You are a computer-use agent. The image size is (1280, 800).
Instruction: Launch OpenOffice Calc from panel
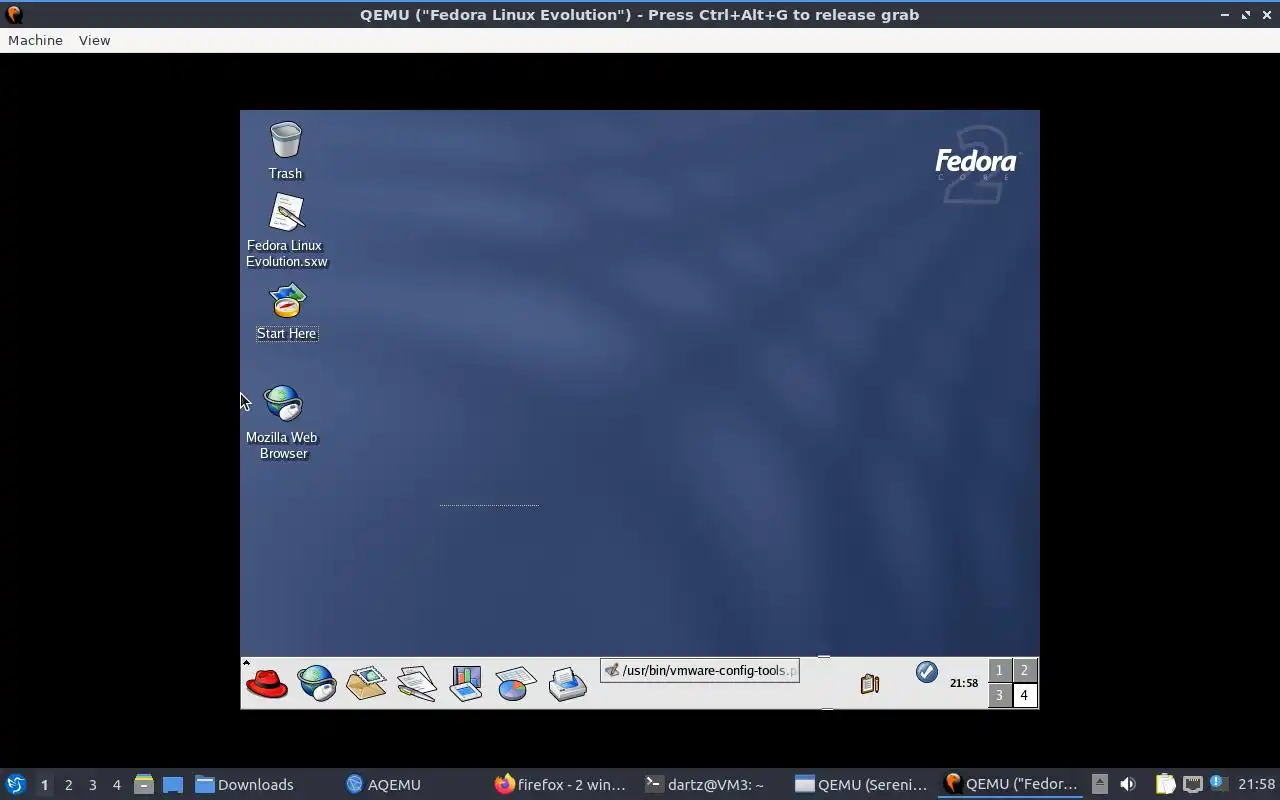[516, 684]
